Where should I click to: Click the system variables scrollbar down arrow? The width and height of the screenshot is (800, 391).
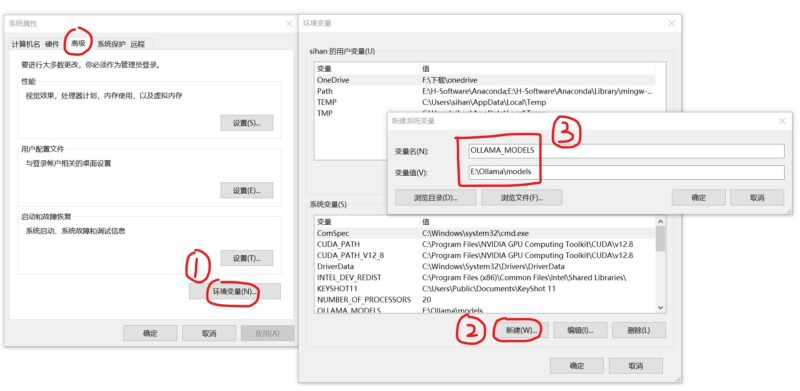(x=661, y=308)
